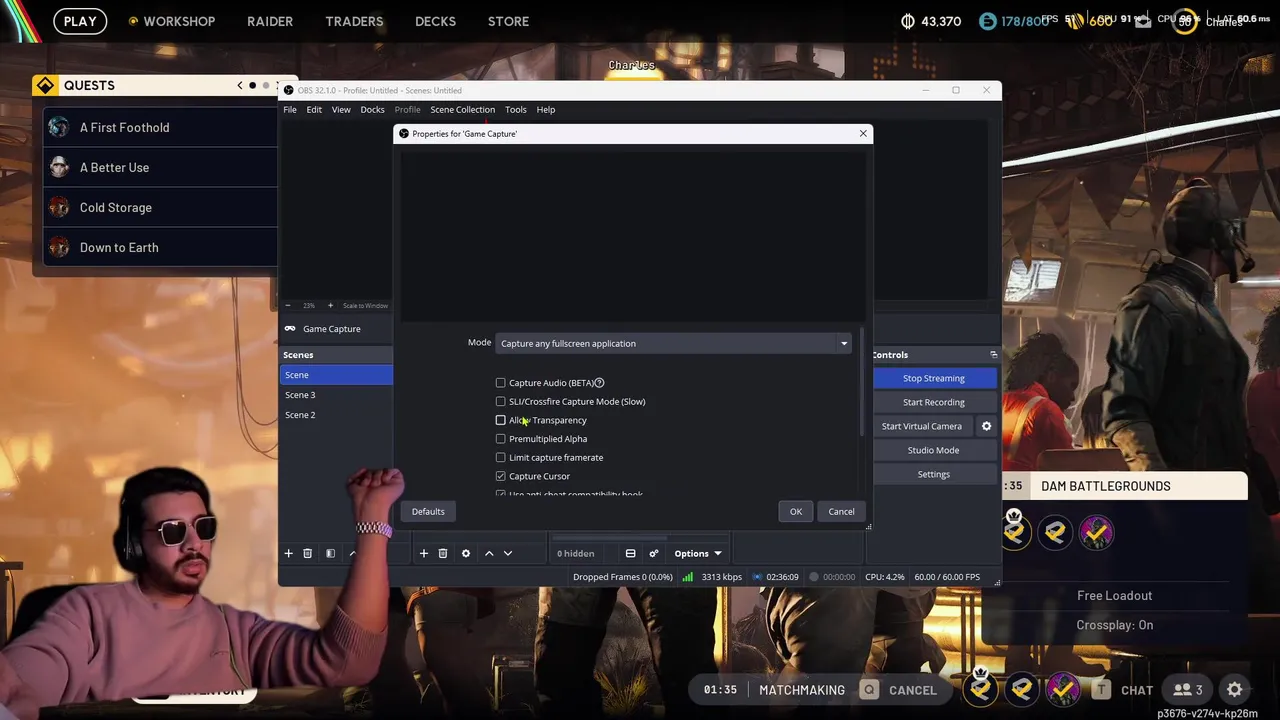This screenshot has height=720, width=1280.
Task: Enable SLI/Crossfire Capture Mode (Slow) checkbox
Action: [501, 402]
